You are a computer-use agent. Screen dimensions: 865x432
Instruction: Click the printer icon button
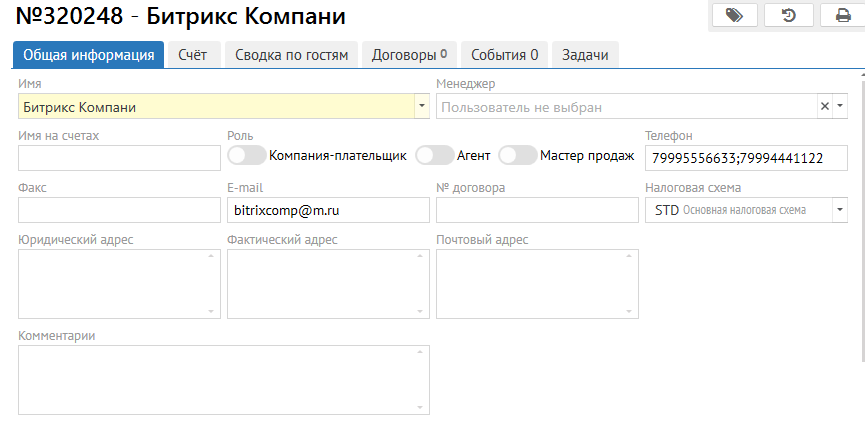(x=842, y=15)
